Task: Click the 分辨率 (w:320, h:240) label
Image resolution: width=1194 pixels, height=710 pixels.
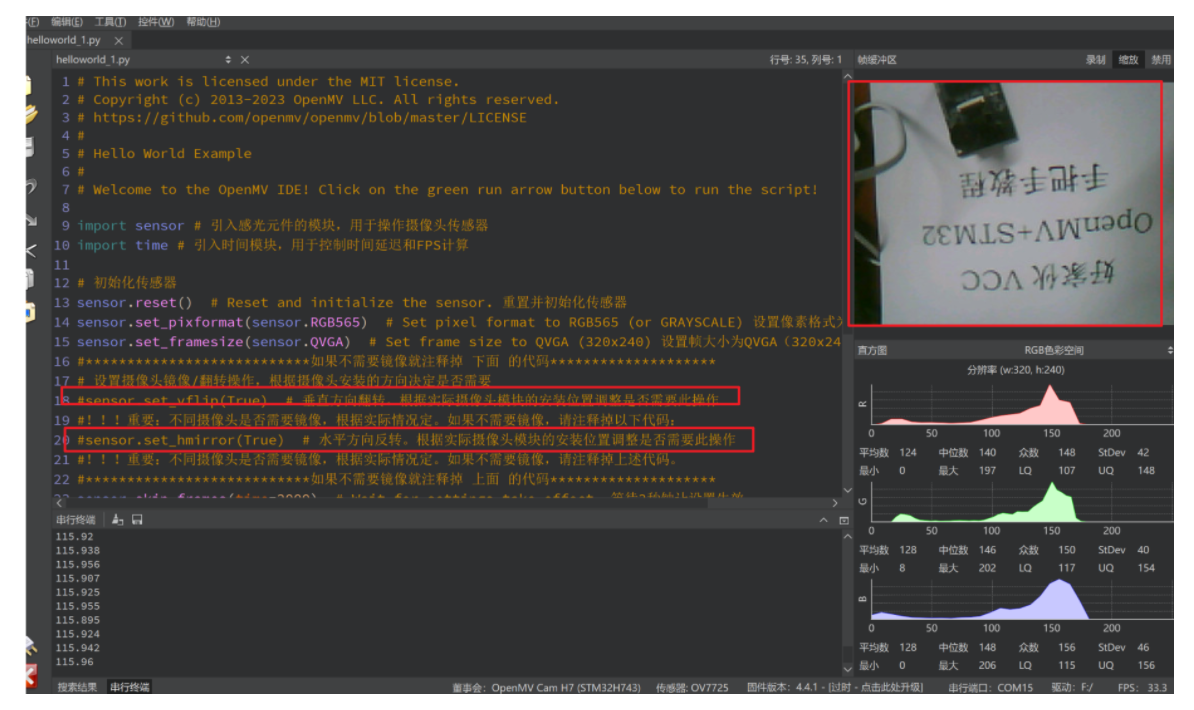Action: click(1015, 369)
